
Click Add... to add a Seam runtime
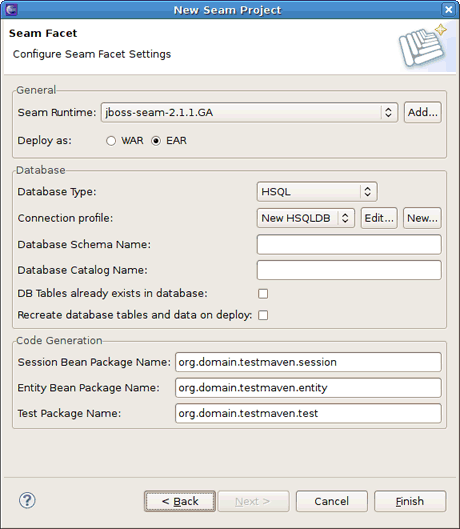423,112
